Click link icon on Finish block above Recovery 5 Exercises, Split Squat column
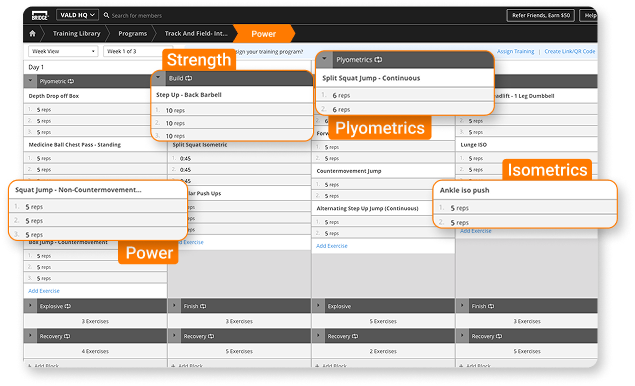The width and height of the screenshot is (635, 386). coord(203,306)
